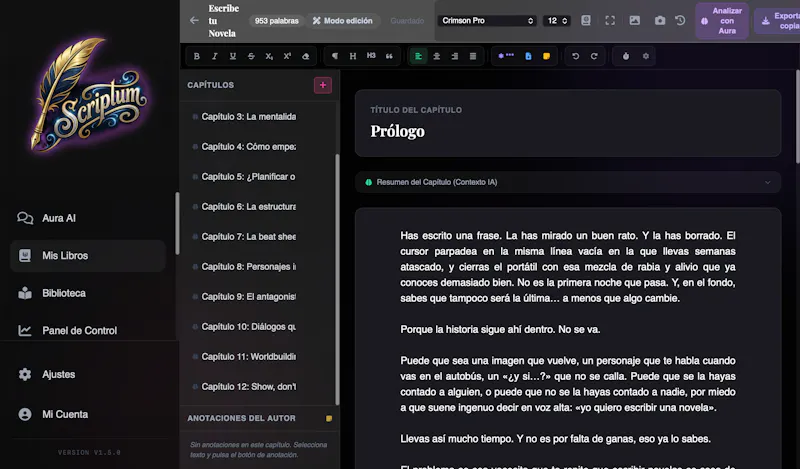Open the book view icon beside font size

(586, 20)
